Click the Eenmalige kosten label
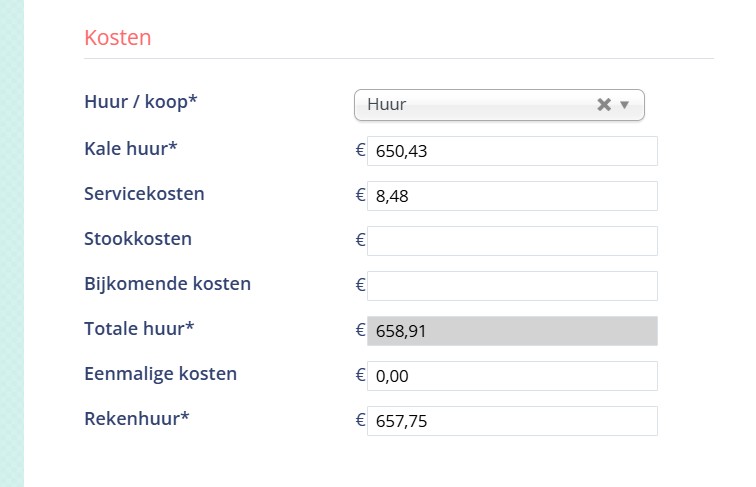 coord(161,374)
